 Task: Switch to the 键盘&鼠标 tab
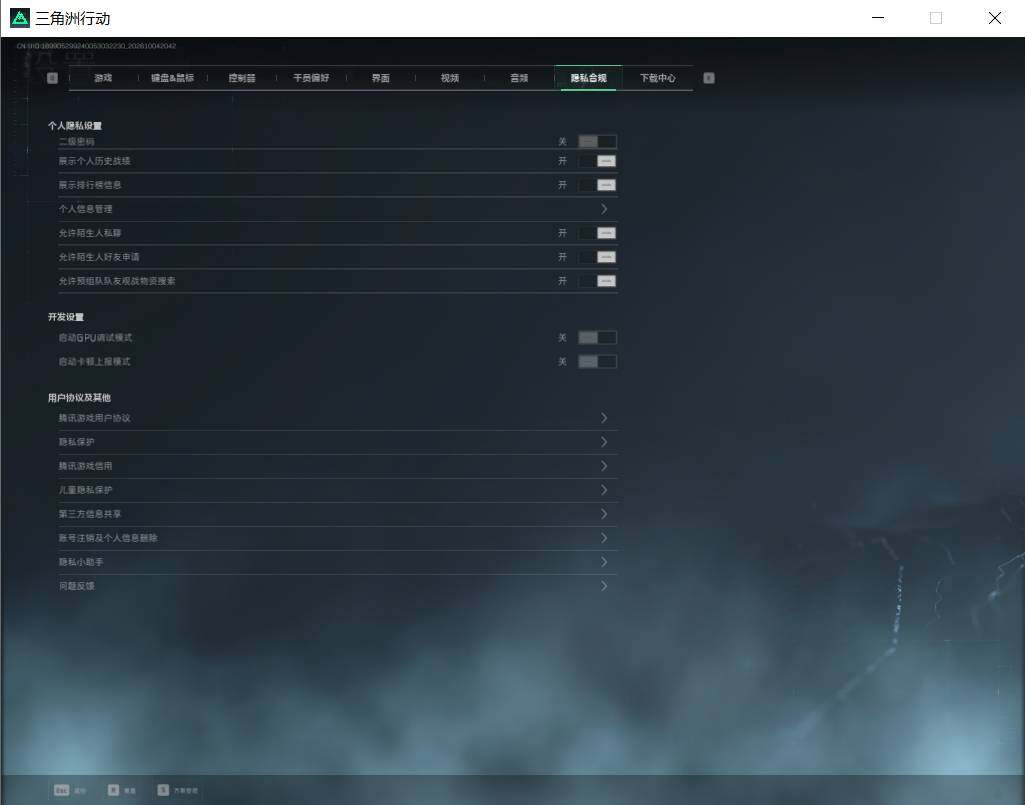[x=173, y=78]
